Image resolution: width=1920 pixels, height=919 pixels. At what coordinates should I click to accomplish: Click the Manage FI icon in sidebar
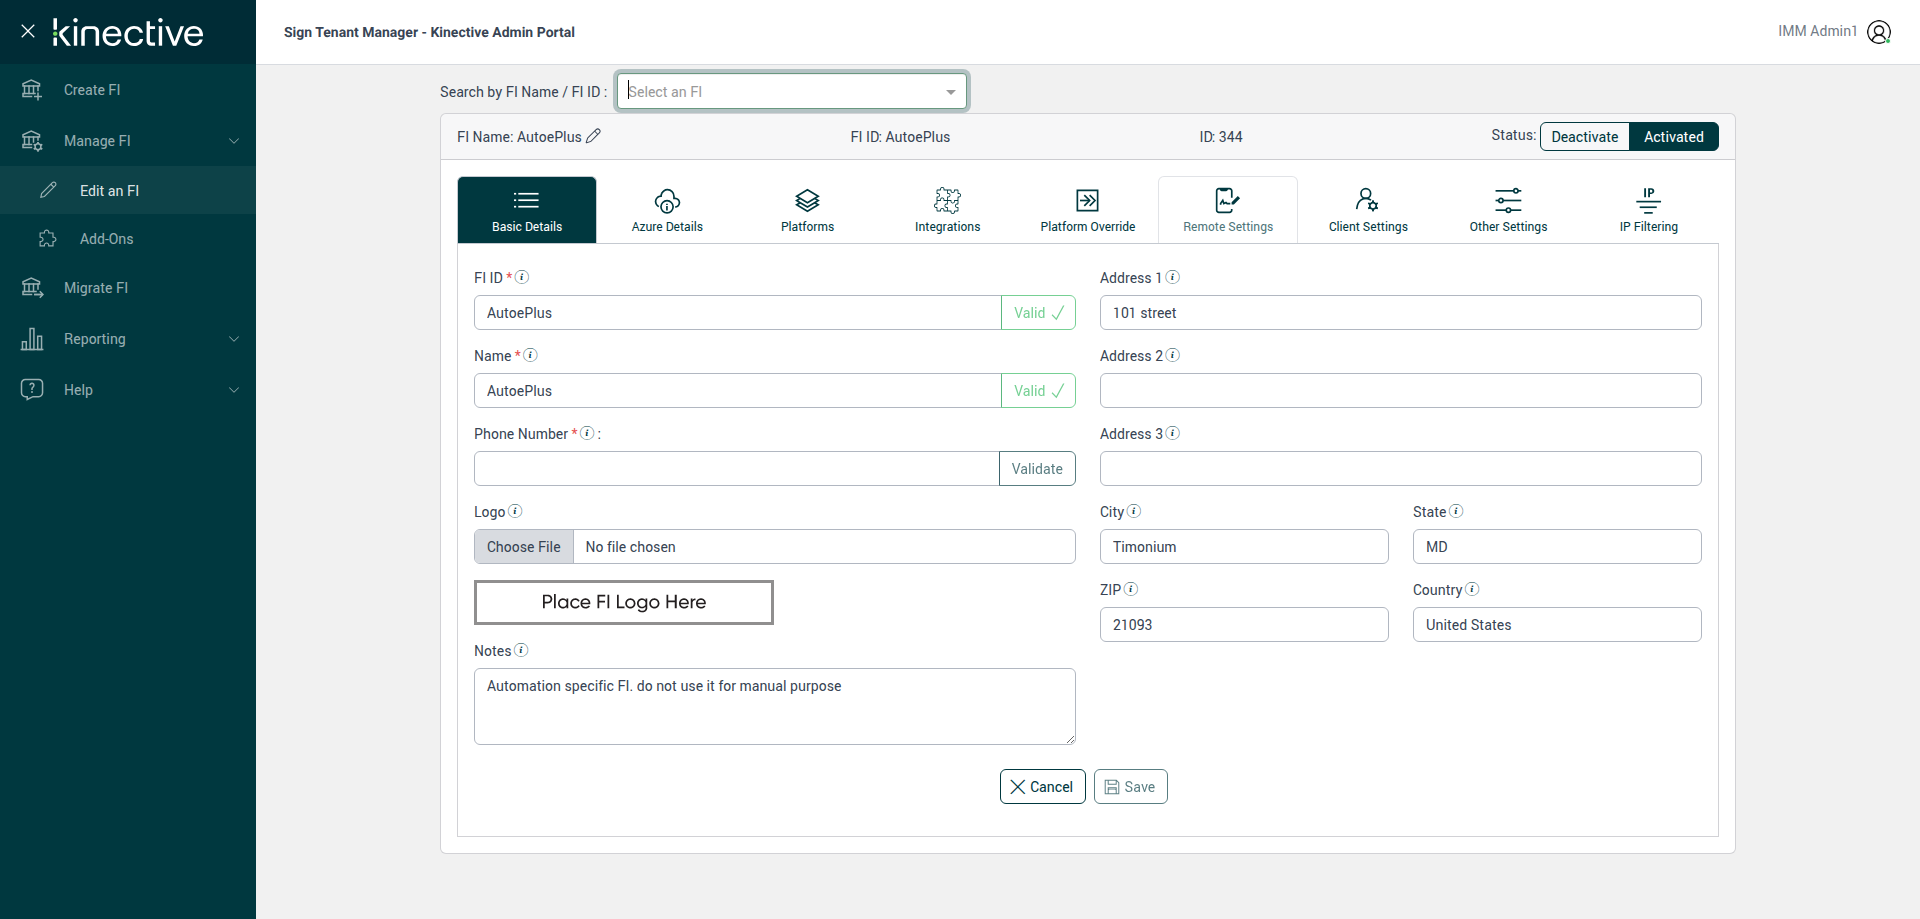(32, 141)
